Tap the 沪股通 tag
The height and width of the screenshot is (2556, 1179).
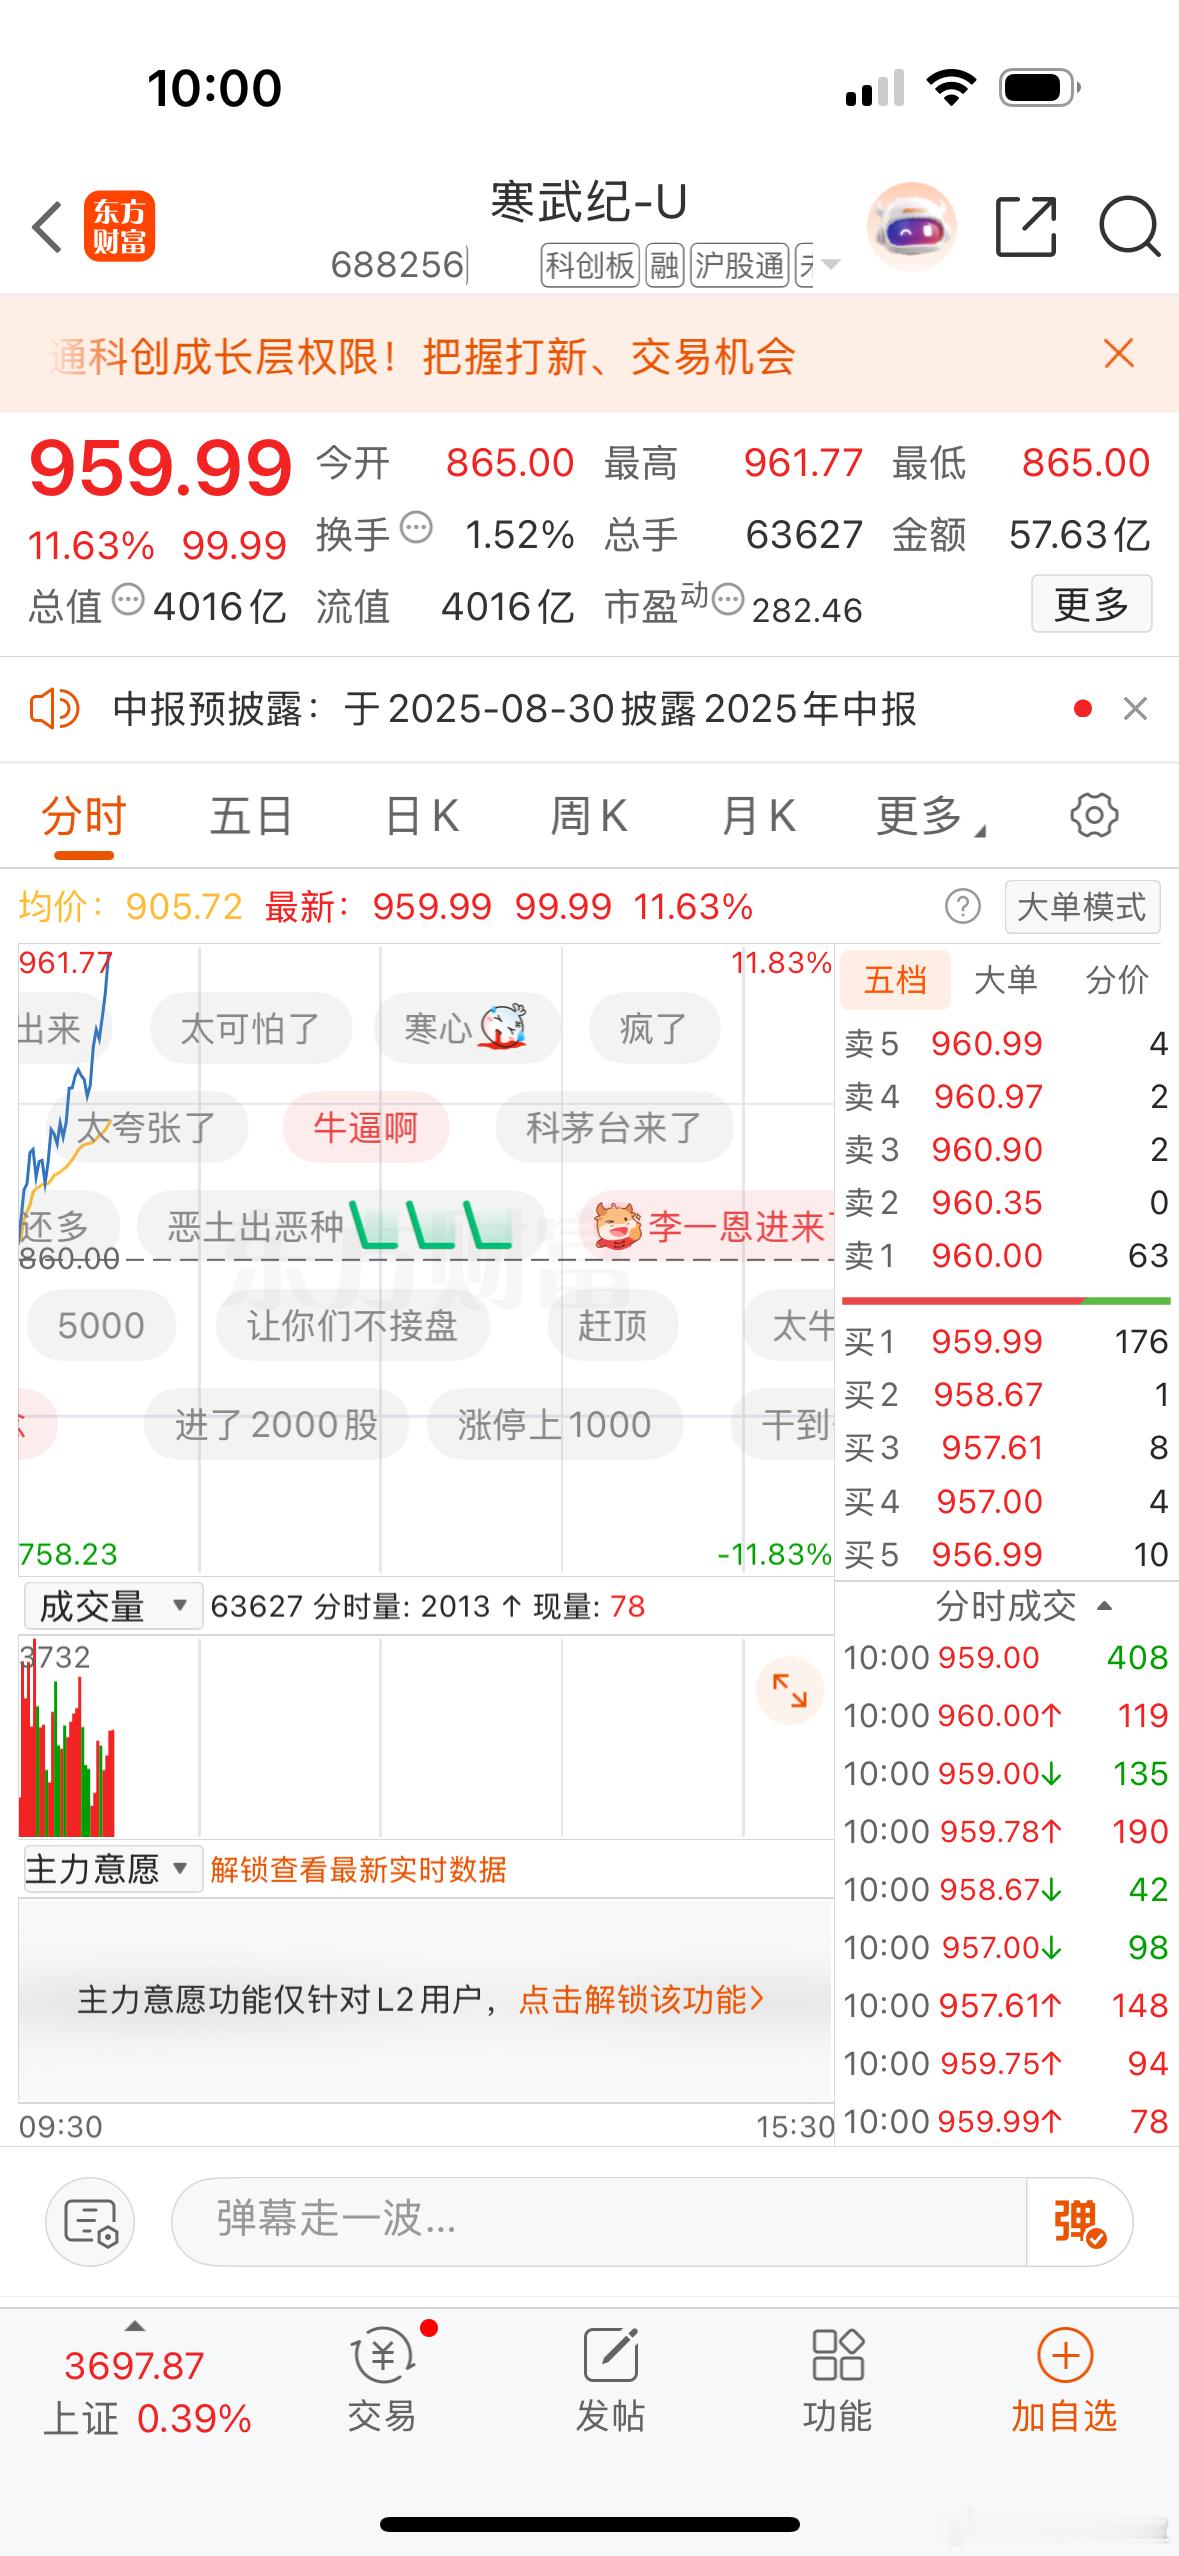[740, 266]
